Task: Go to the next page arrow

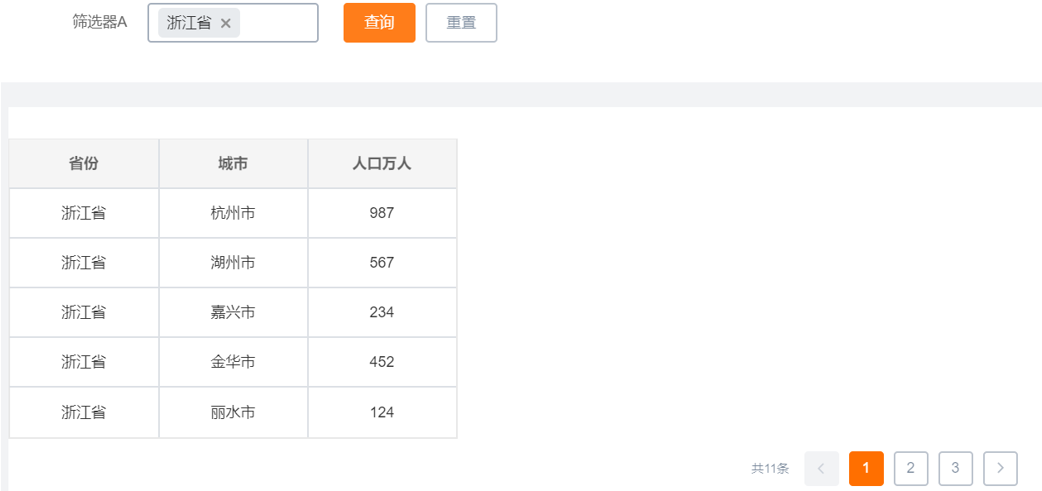Action: (1000, 468)
